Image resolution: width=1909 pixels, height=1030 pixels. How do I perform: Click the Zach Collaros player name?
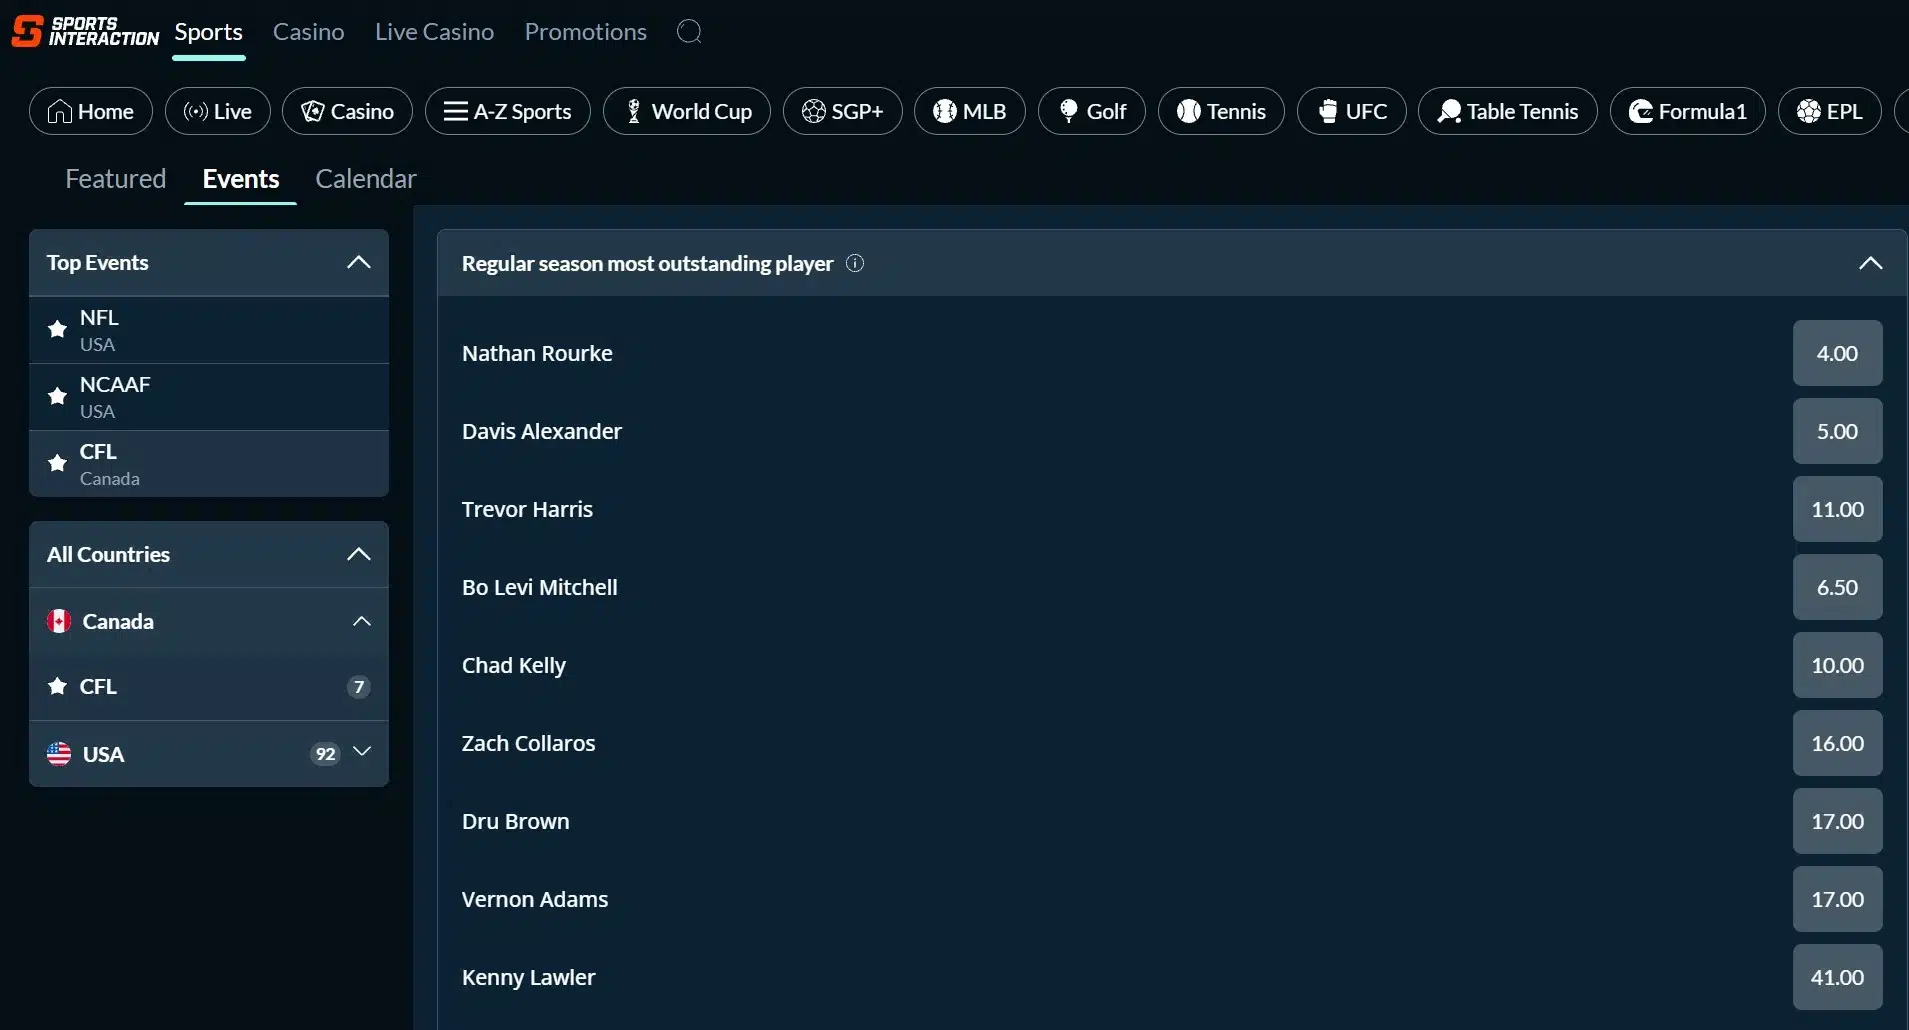[528, 743]
